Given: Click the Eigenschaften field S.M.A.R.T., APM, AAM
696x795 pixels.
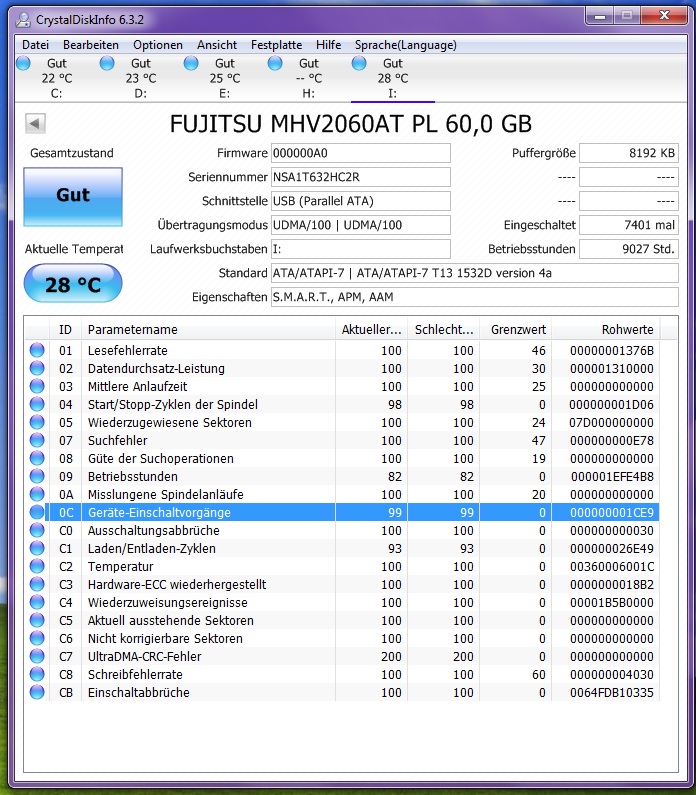Looking at the screenshot, I should 474,297.
